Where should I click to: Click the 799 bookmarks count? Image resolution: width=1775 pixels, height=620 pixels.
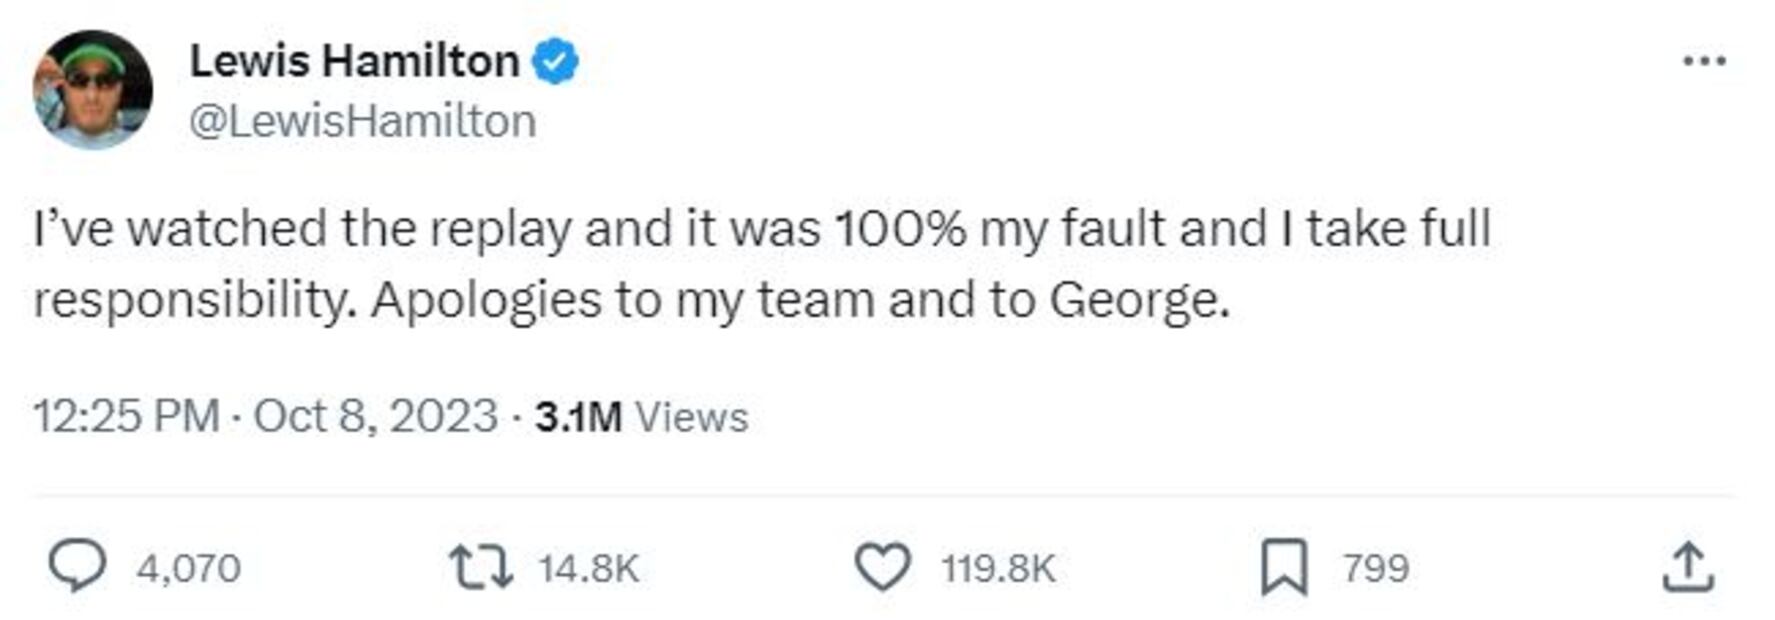click(x=1376, y=568)
